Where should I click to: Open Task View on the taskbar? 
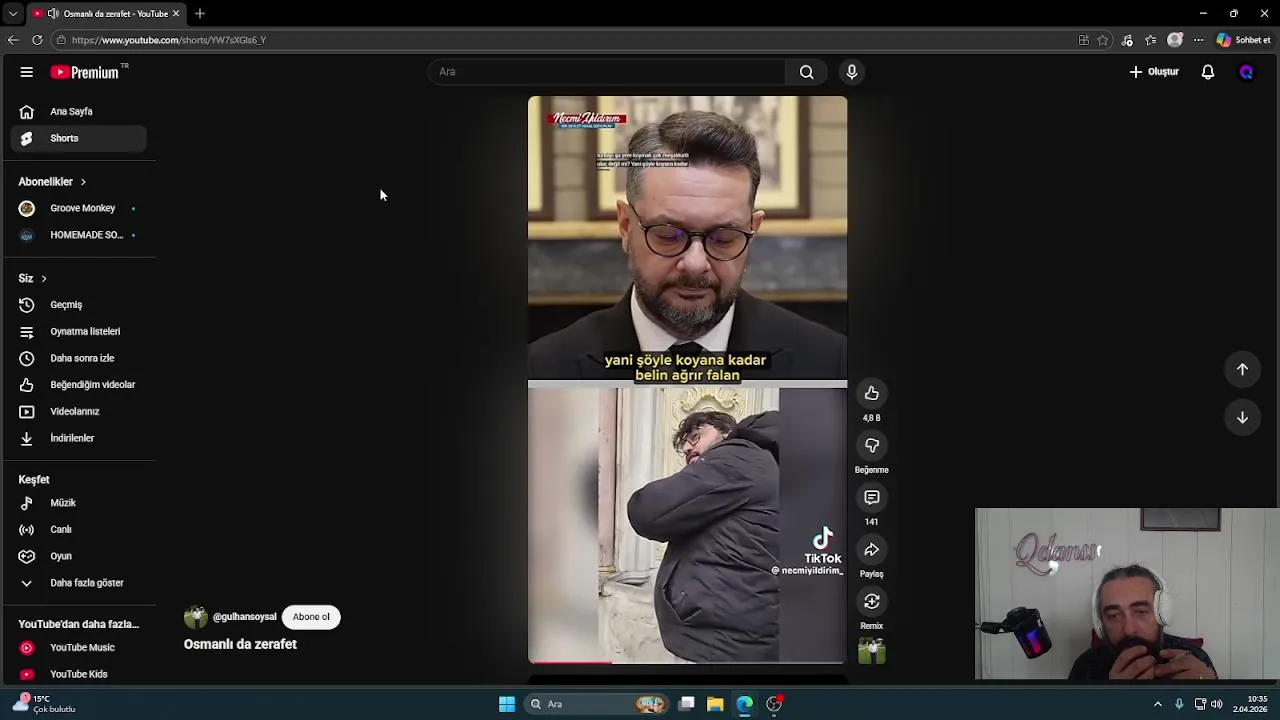click(x=687, y=704)
